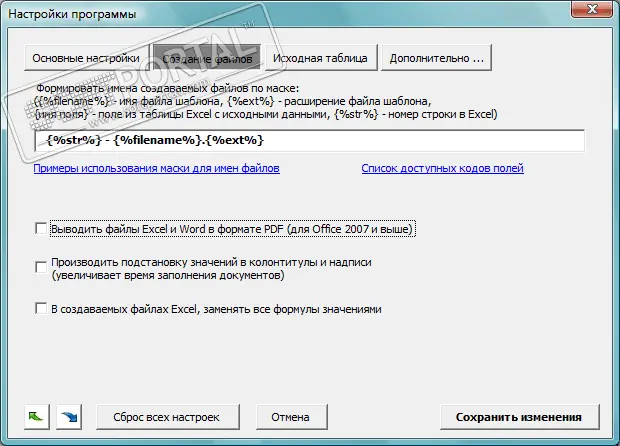Screen dimensions: 620x446
Task: Open the Дополнительно ... tab
Action: tap(437, 58)
